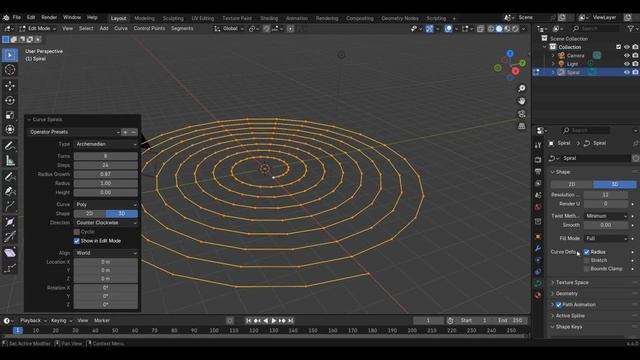Switch perspective/orthographic grid icon
Screen dimensions: 640x360
click(x=522, y=126)
